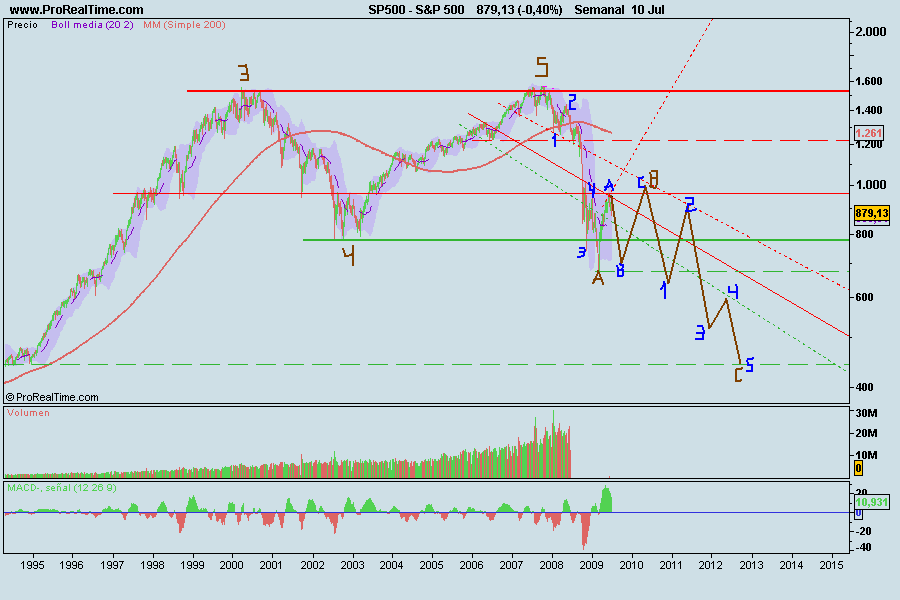Select the 1.600 price axis value
Screen dimensions: 900x600
coord(869,81)
